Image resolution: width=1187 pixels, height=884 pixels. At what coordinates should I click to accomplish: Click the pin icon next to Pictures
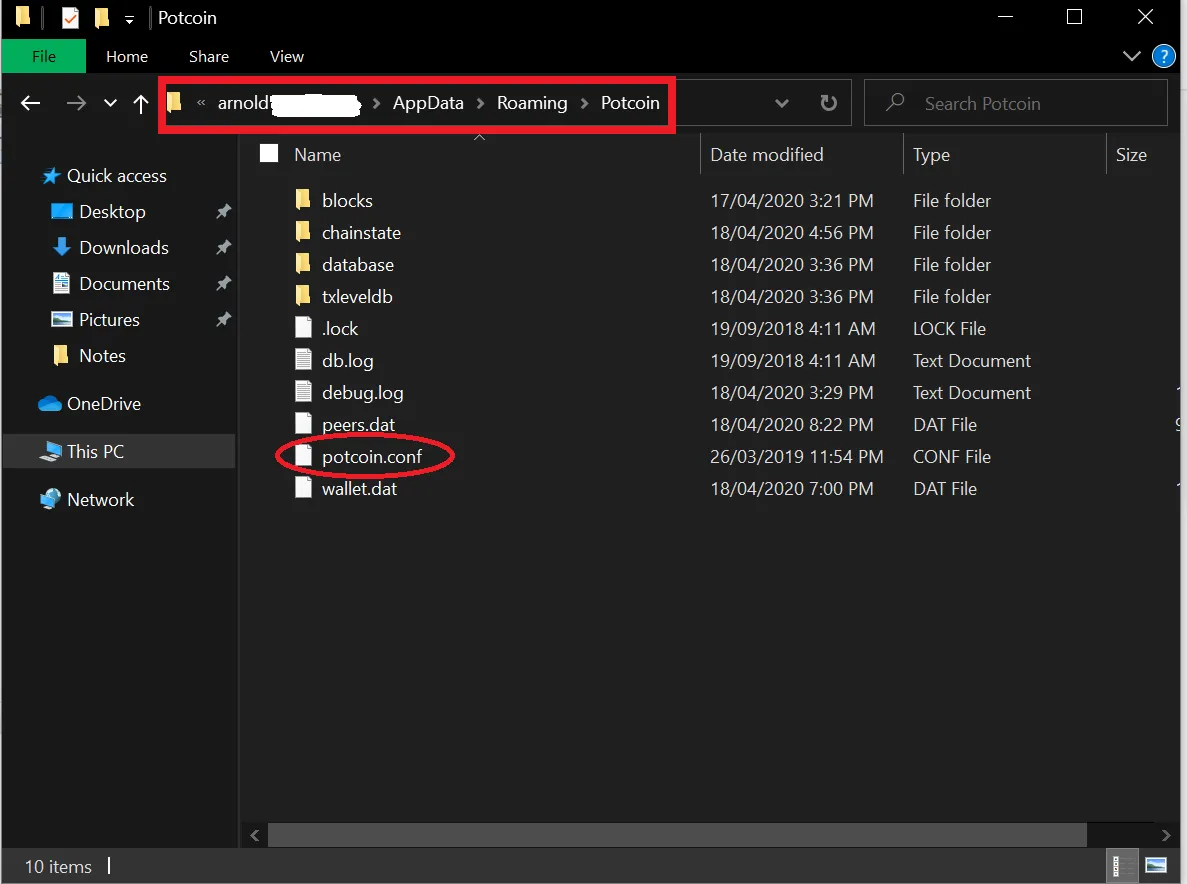pyautogui.click(x=223, y=319)
